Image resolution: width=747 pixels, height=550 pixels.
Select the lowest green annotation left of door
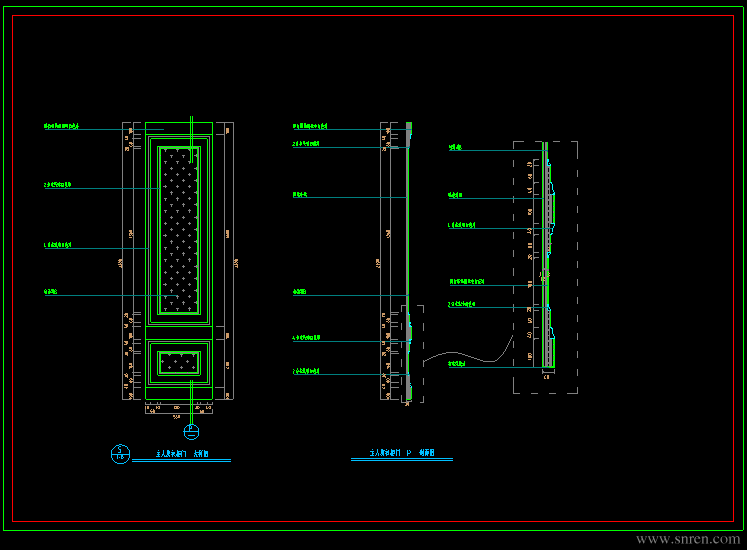(50, 291)
